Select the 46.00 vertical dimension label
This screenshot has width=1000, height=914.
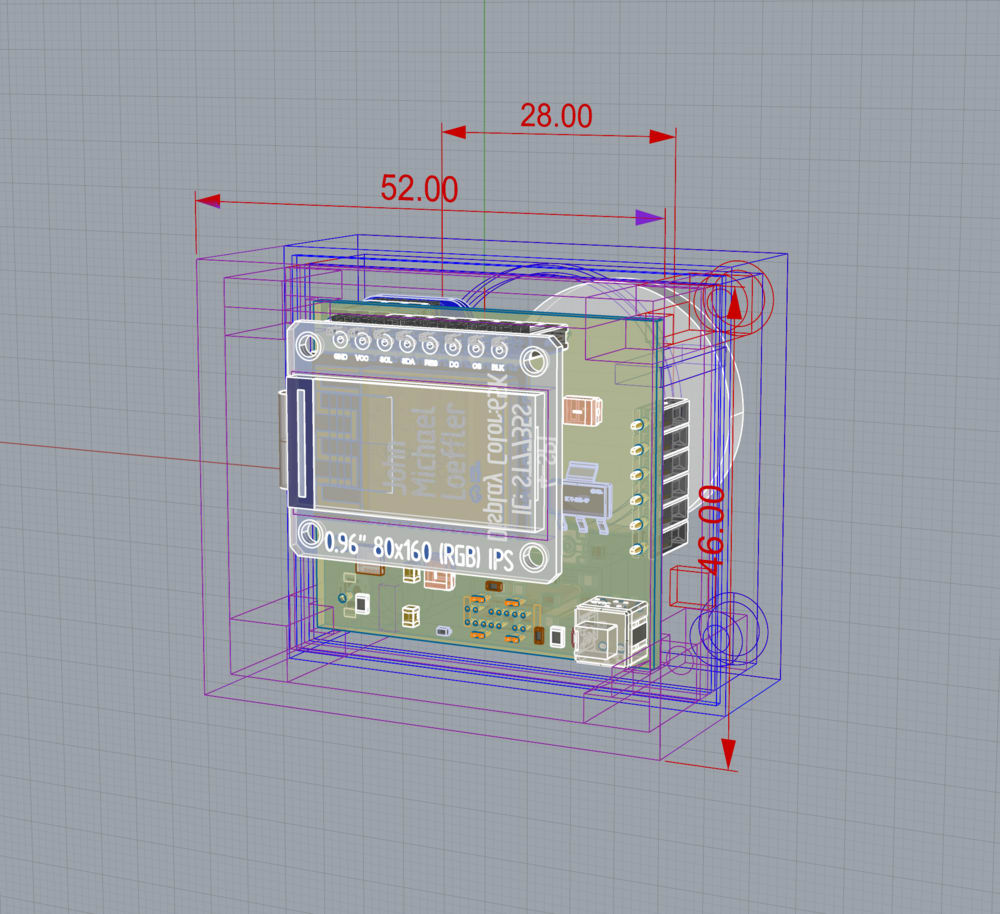coord(712,530)
